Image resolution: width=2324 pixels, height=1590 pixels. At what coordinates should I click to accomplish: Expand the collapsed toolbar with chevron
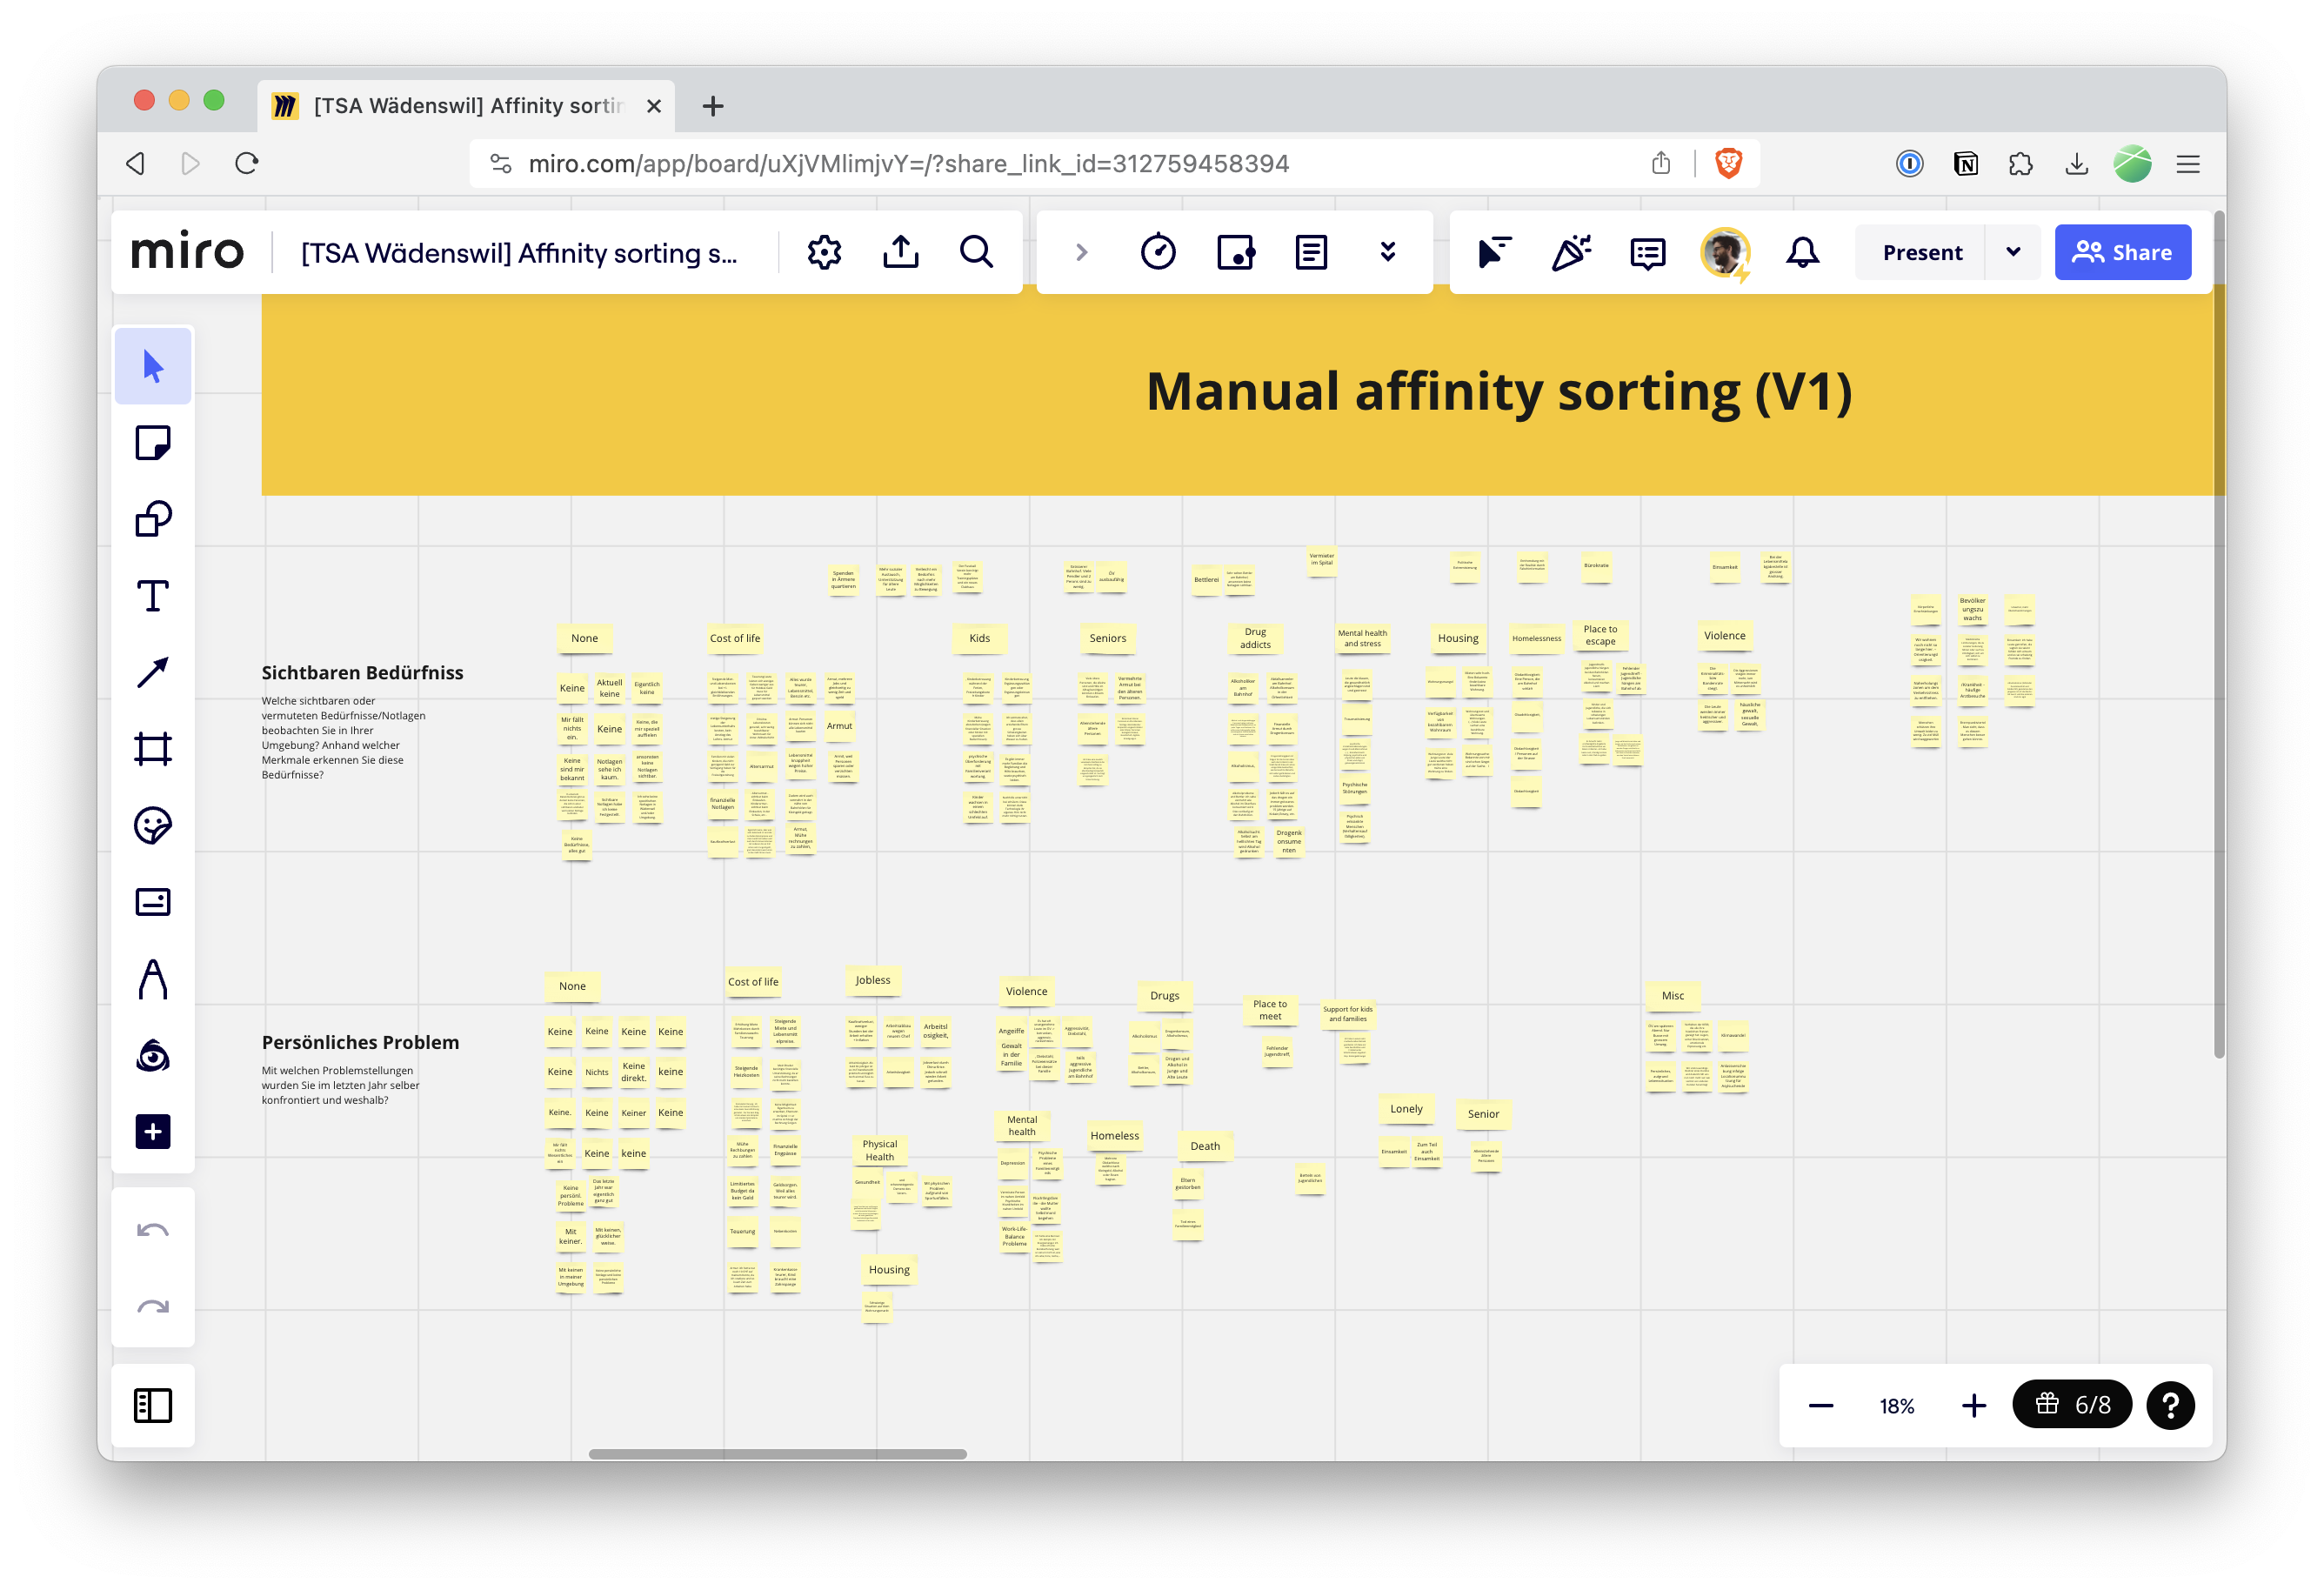point(1081,252)
